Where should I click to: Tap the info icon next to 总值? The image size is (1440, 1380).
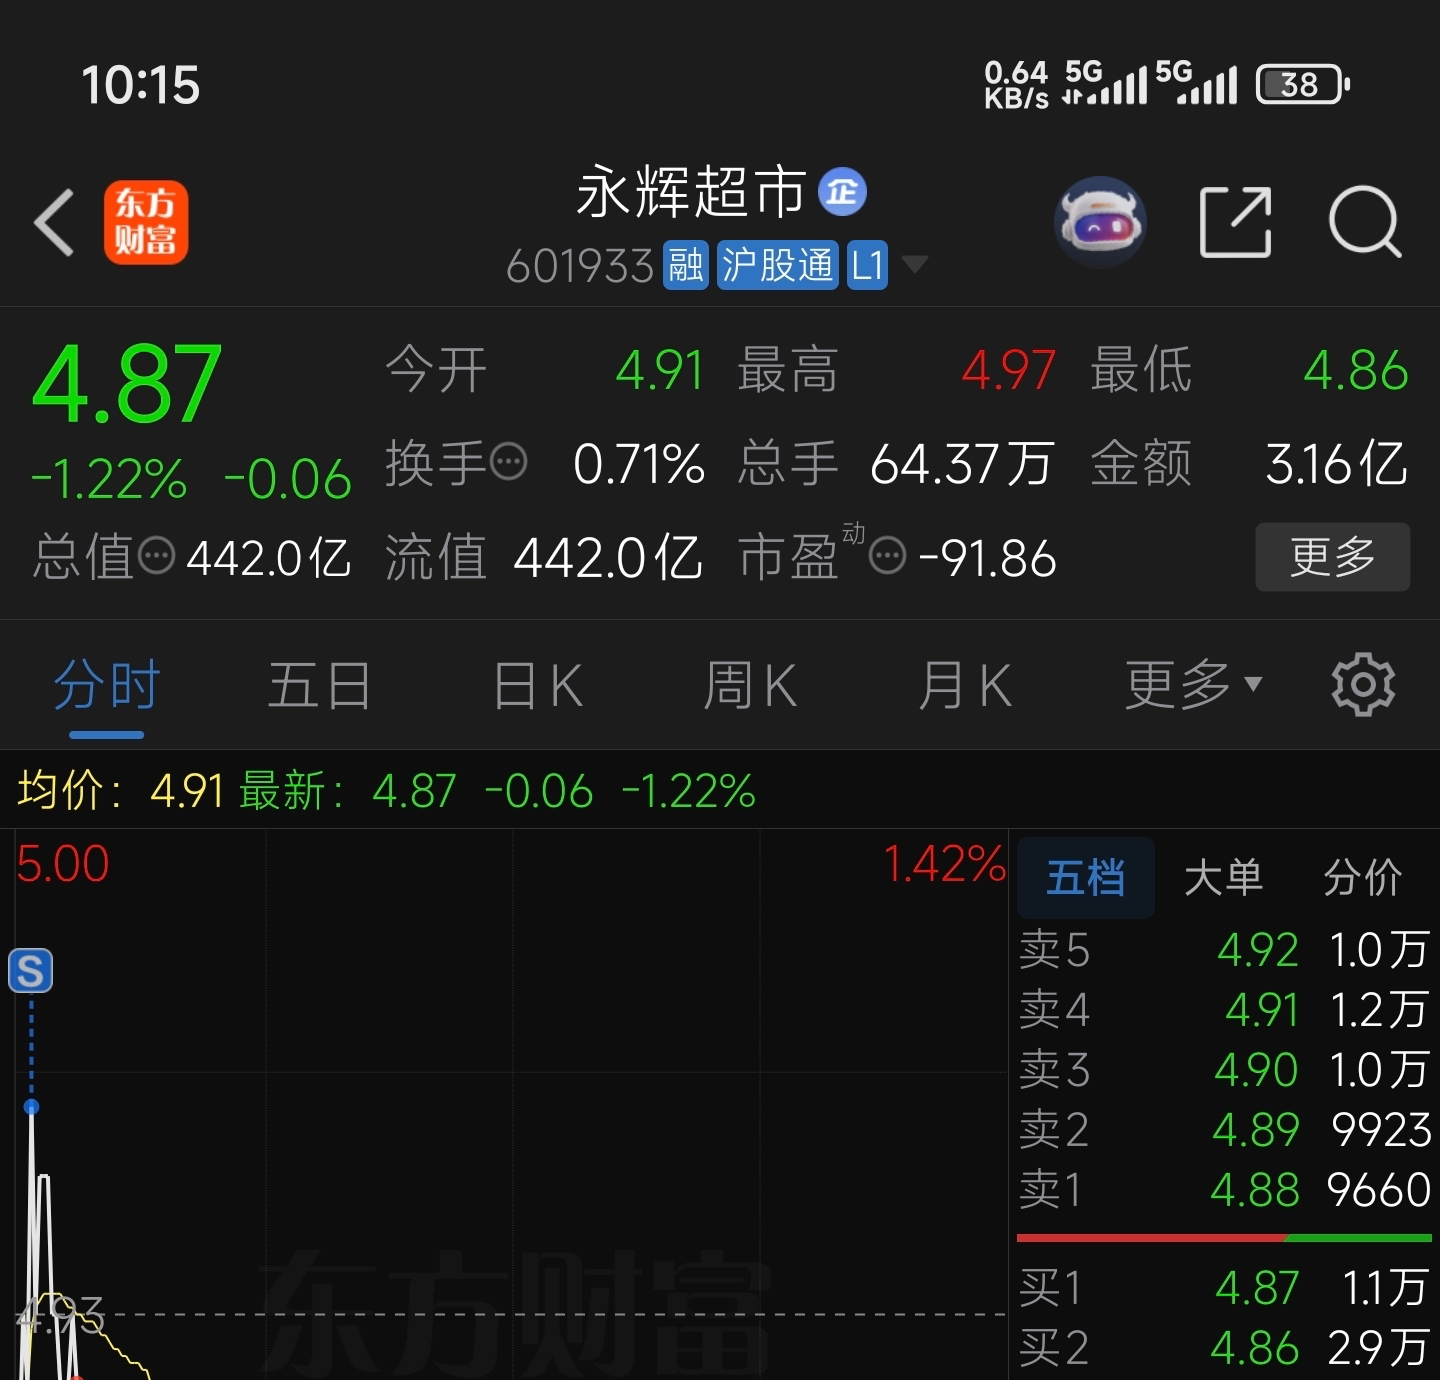[x=156, y=555]
